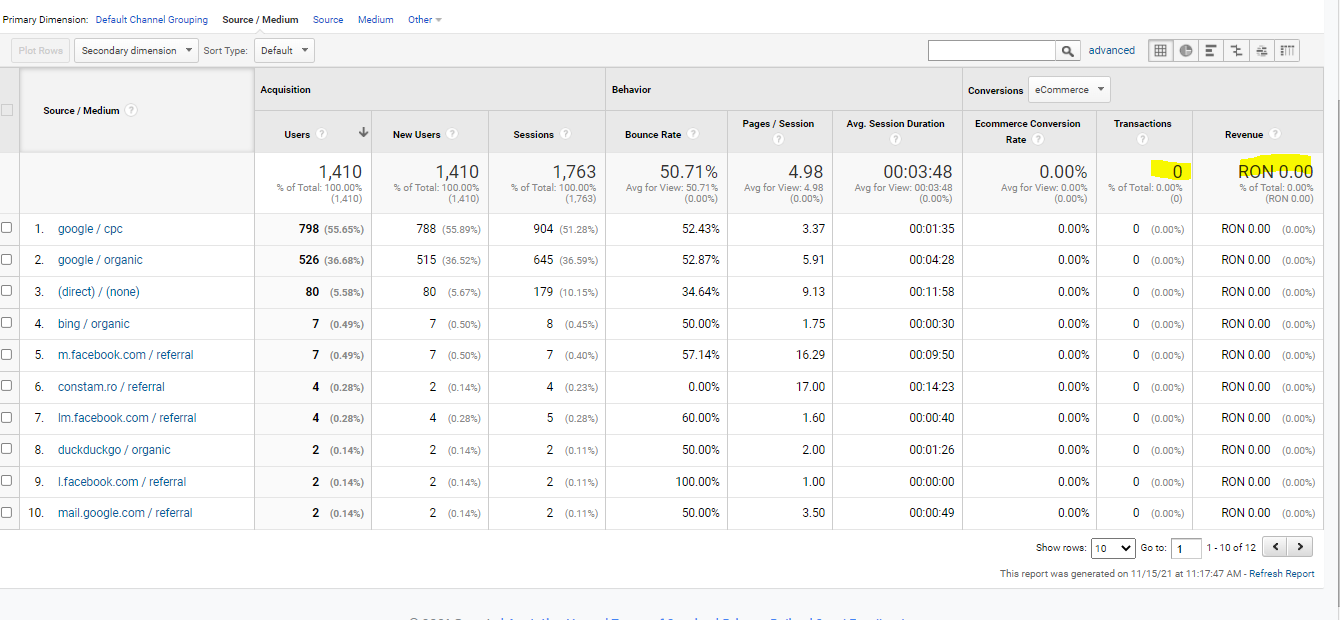Open help icon next to Users column
Screen dimensions: 1340x620
[321, 134]
